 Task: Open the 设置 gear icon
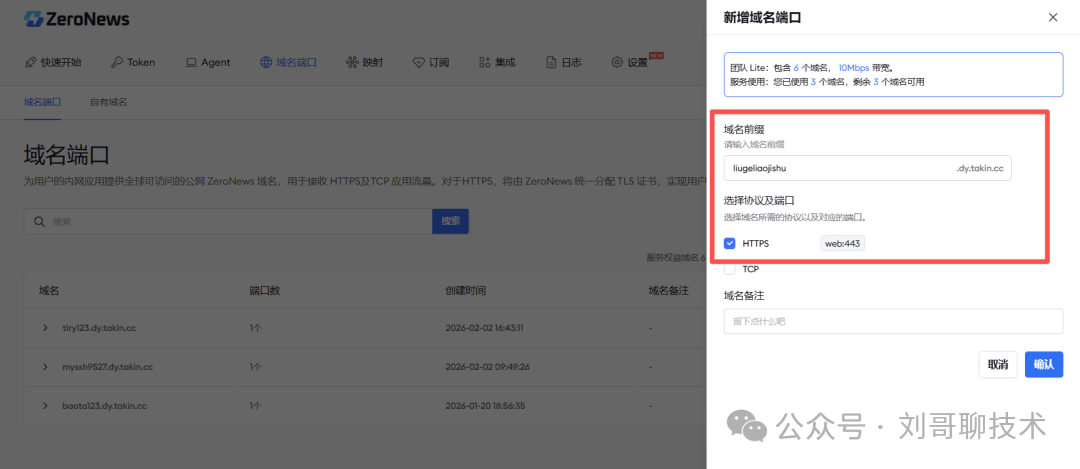(617, 62)
